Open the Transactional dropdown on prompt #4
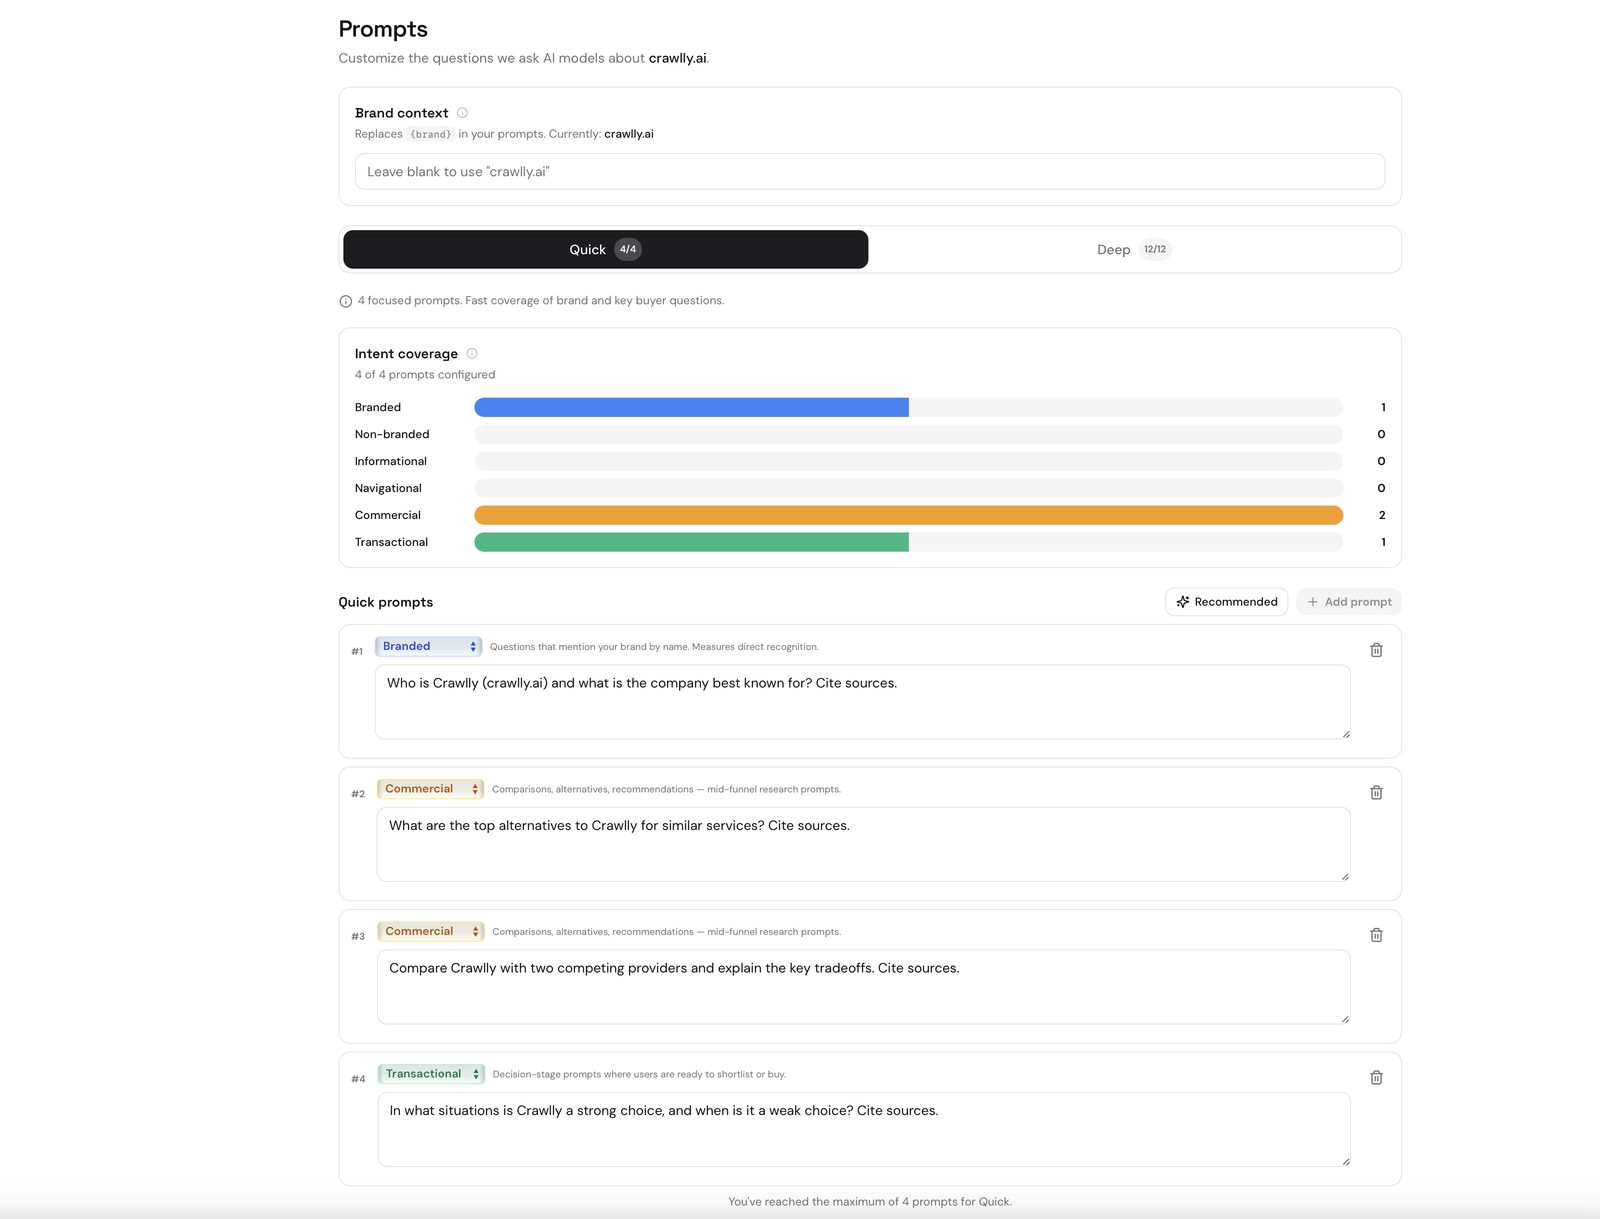 (x=431, y=1074)
